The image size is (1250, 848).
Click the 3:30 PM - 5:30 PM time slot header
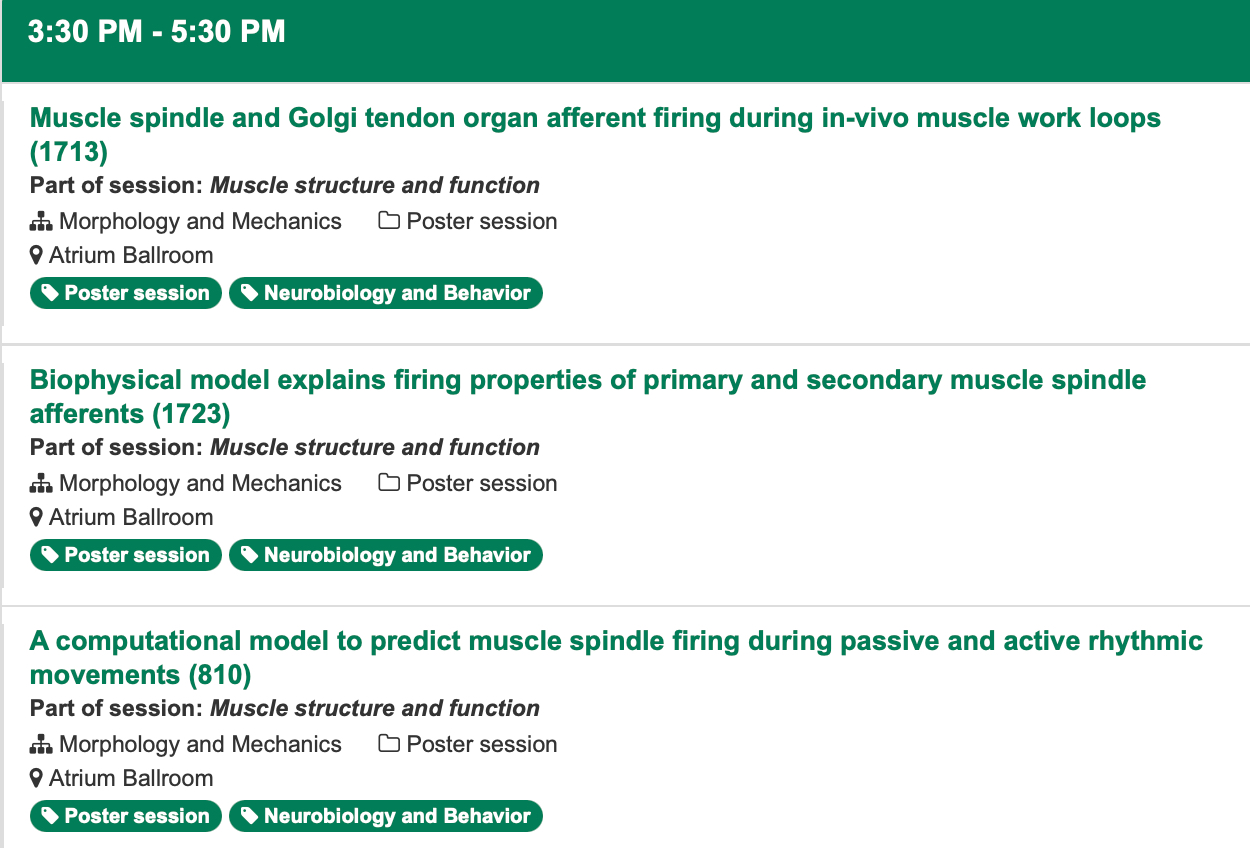click(x=157, y=32)
